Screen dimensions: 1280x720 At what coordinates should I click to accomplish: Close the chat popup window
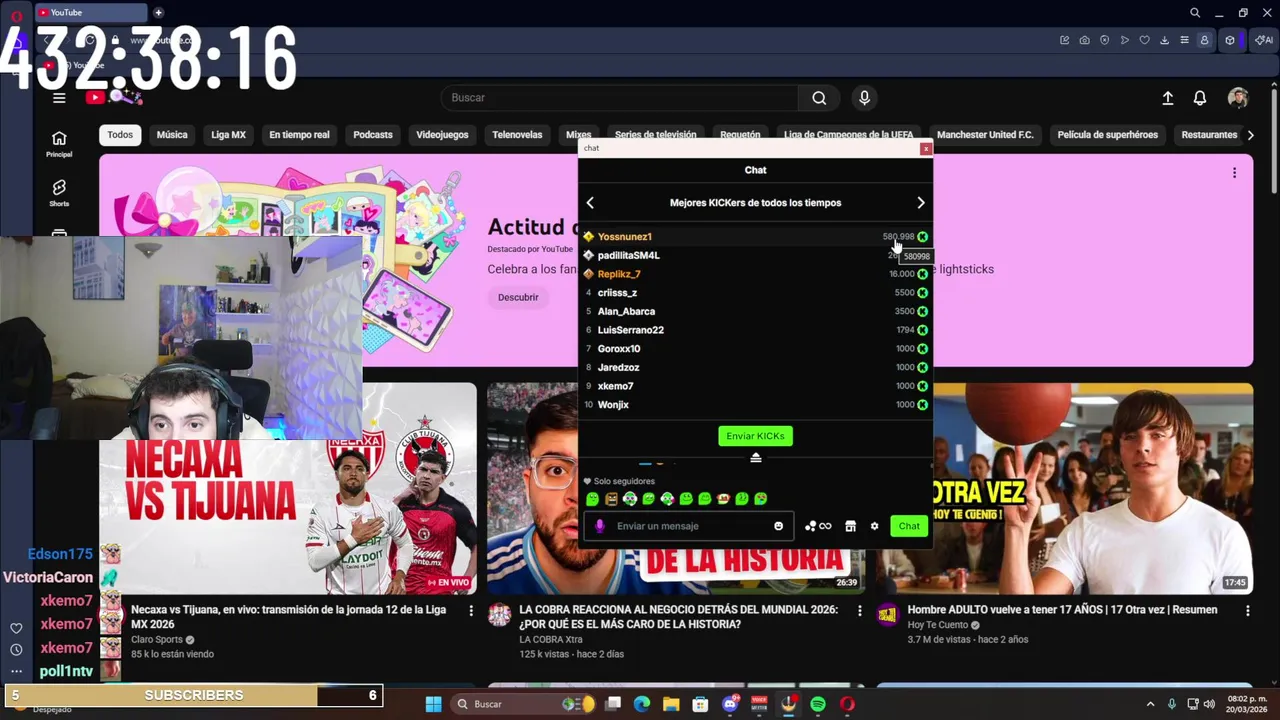point(926,148)
